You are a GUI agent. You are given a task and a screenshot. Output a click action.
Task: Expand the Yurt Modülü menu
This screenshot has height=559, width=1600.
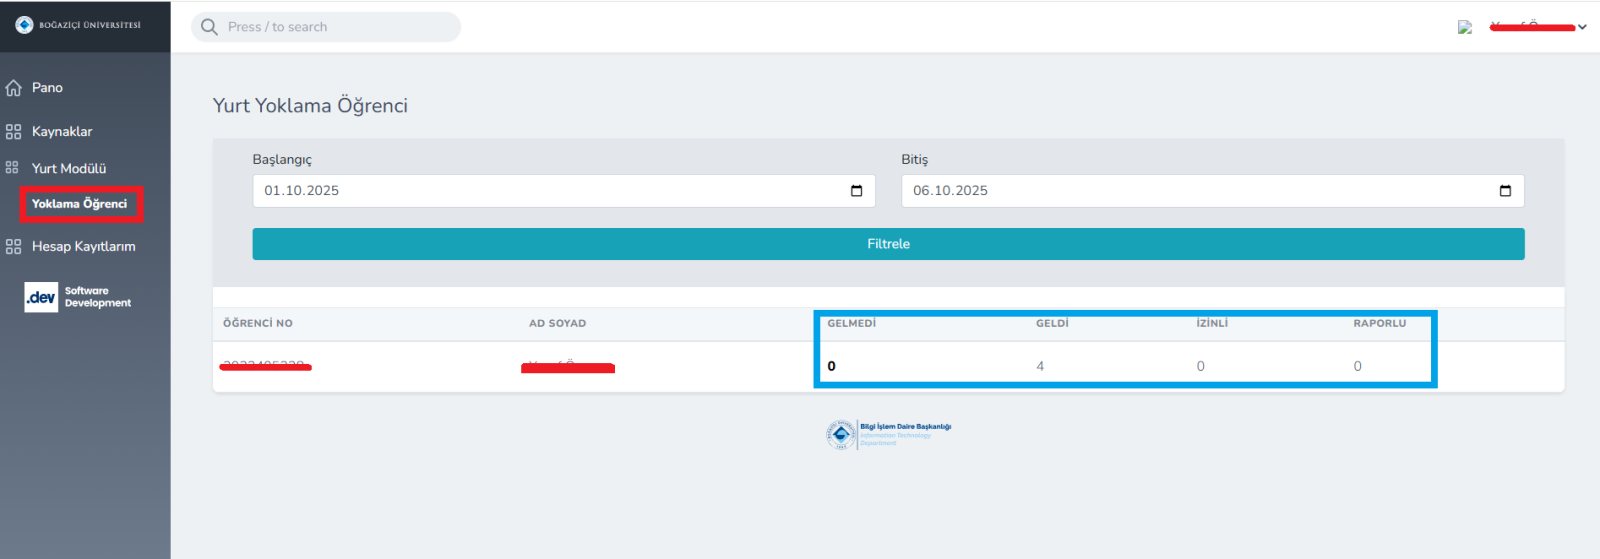69,169
